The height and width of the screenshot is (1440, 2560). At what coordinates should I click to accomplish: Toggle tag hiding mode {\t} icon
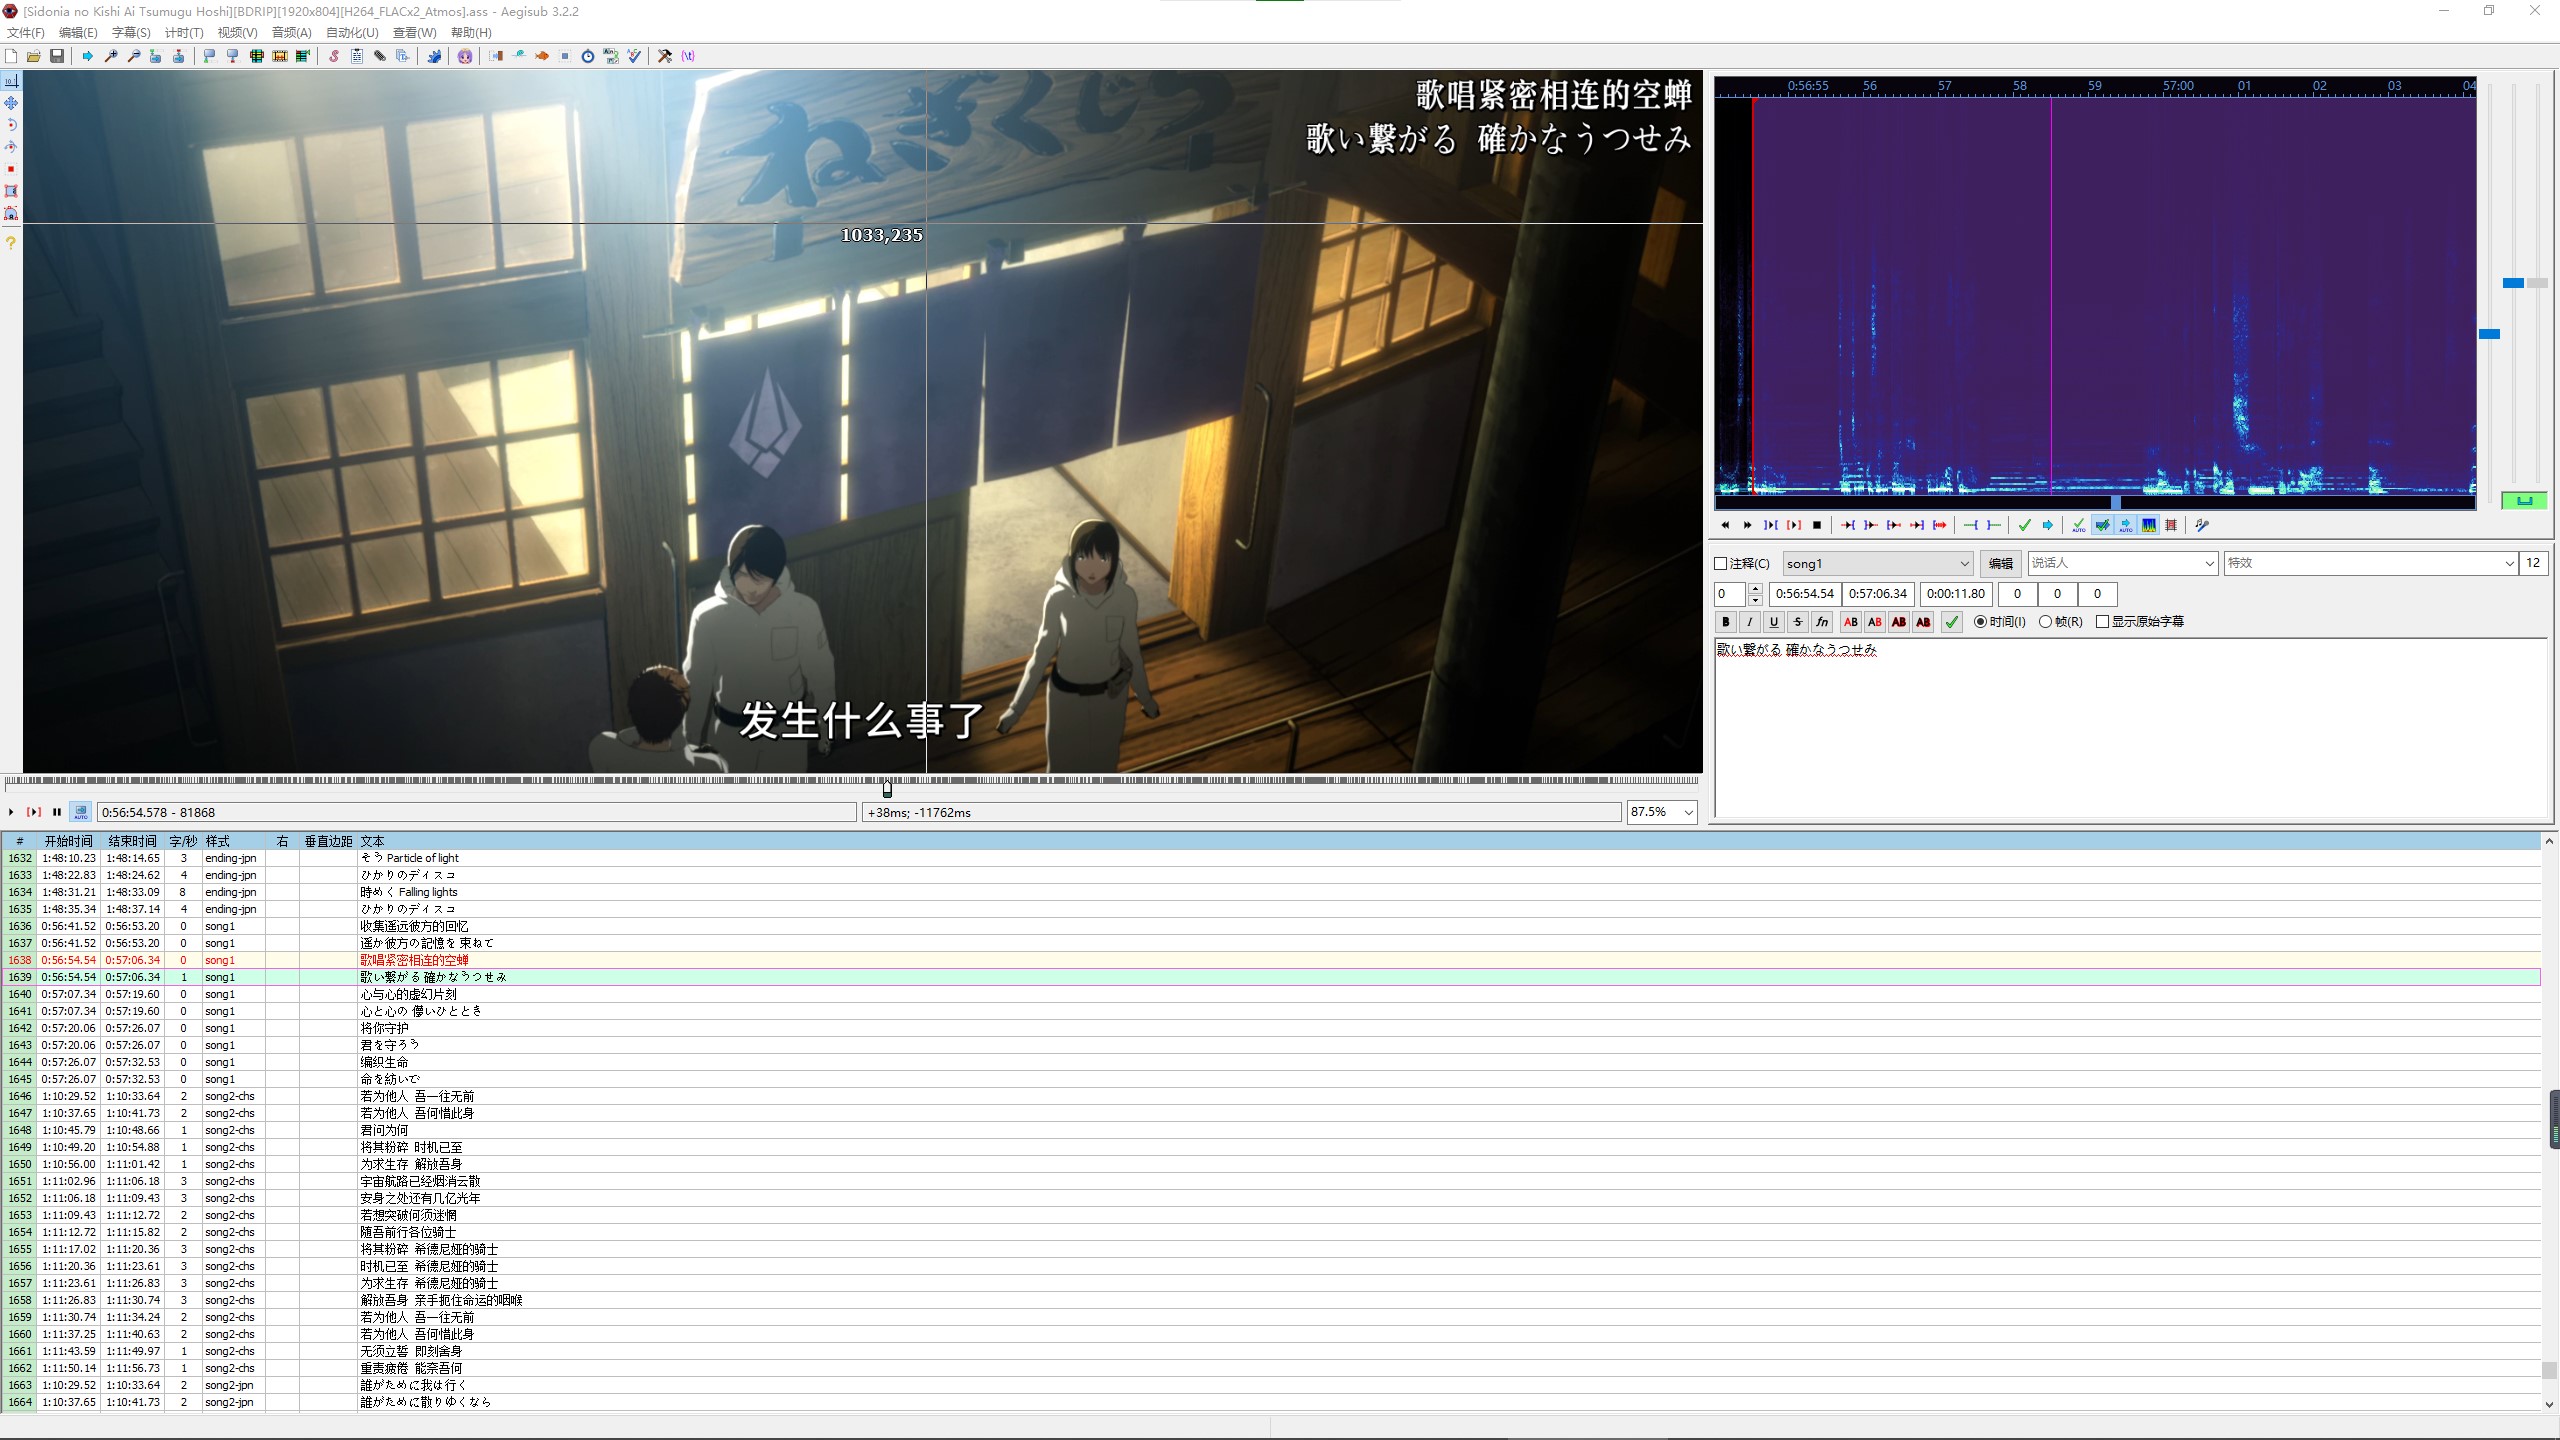tap(688, 56)
